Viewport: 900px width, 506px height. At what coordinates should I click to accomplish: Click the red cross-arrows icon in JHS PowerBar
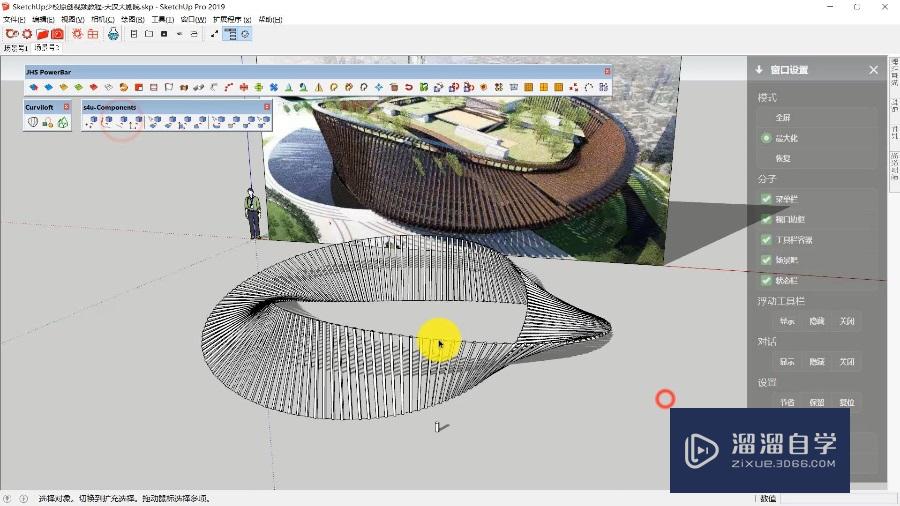pyautogui.click(x=243, y=87)
